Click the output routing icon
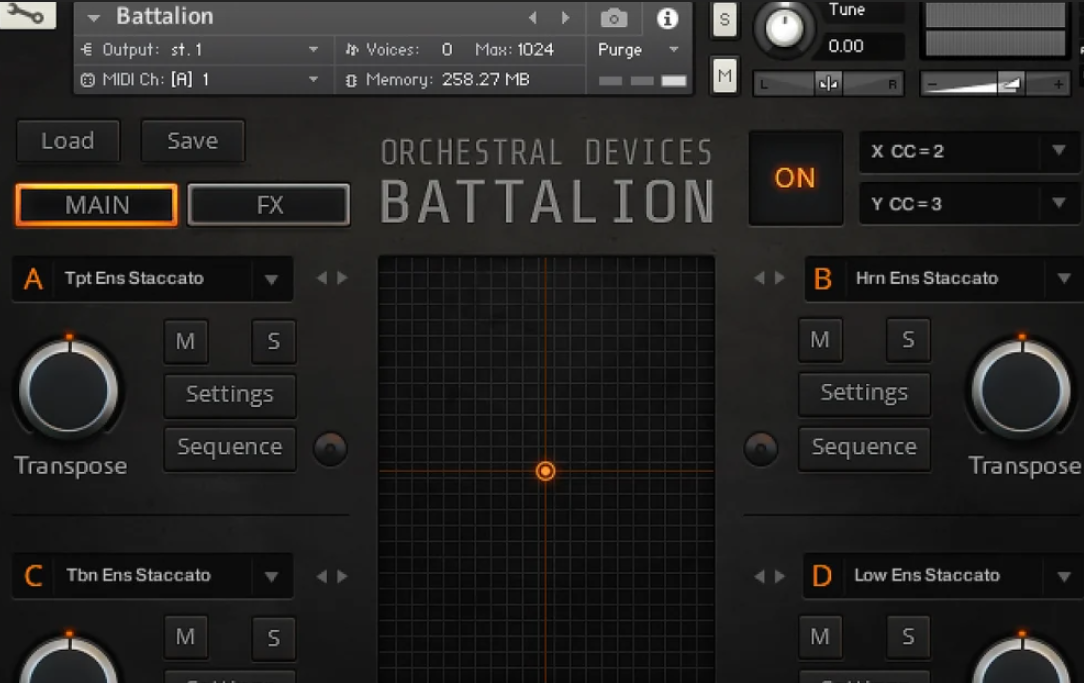This screenshot has height=683, width=1084. 87,50
